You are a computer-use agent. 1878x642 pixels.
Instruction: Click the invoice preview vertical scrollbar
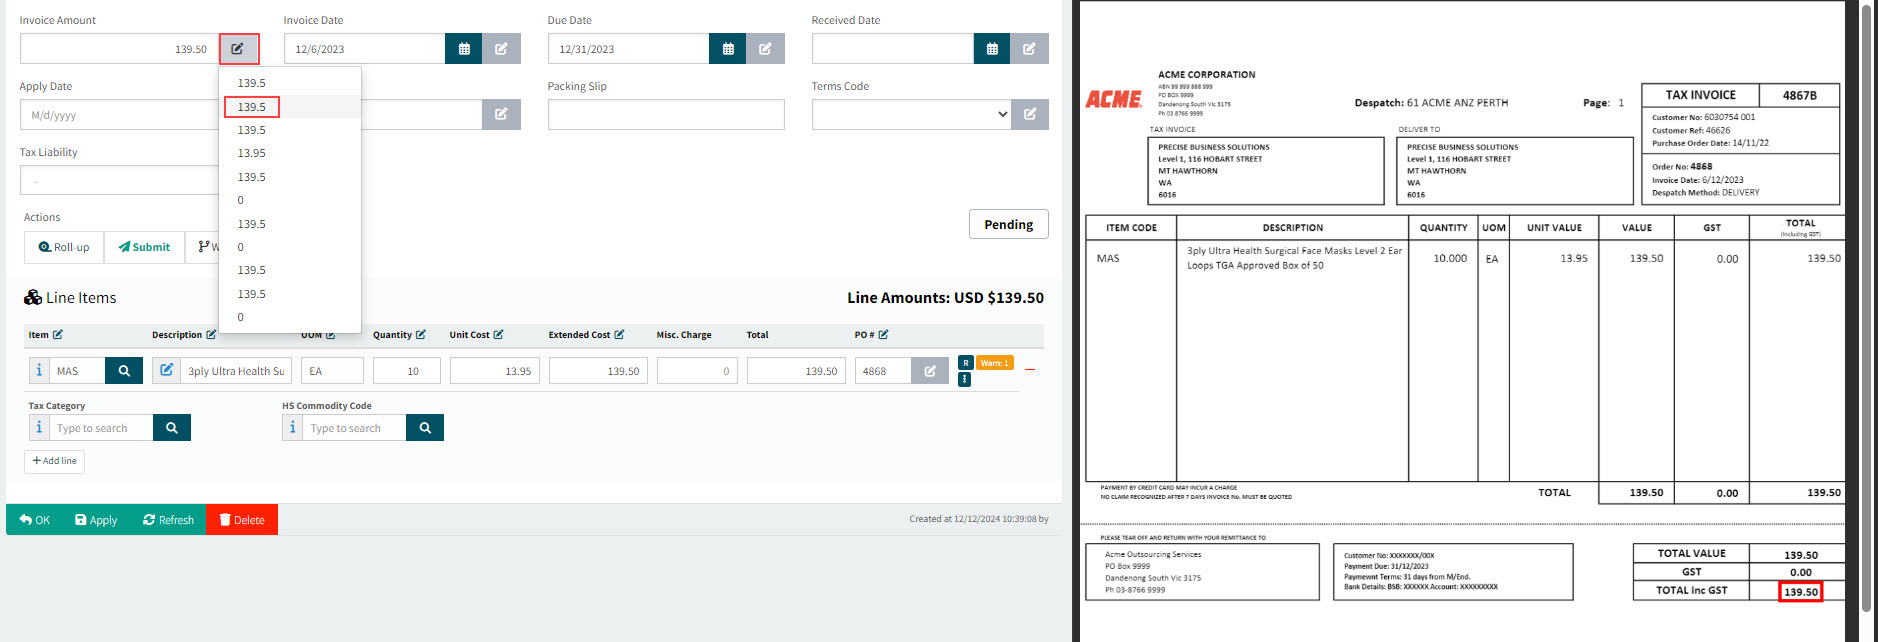pyautogui.click(x=1865, y=300)
